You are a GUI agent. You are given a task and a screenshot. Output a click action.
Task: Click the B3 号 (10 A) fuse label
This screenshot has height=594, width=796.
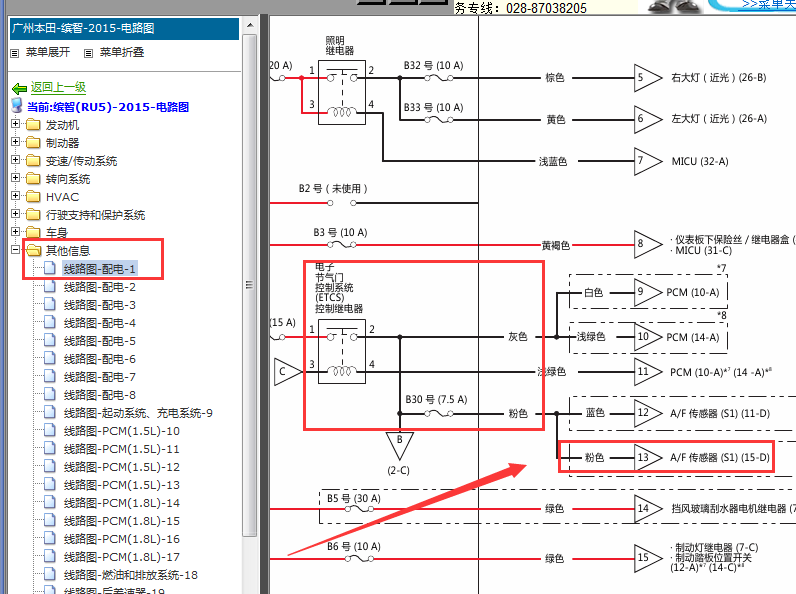(340, 233)
